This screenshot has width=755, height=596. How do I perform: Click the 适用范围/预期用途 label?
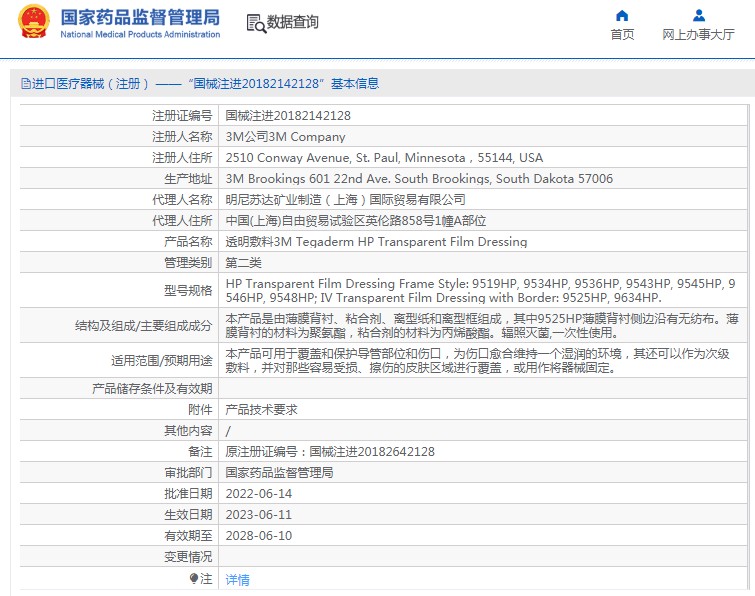point(162,361)
